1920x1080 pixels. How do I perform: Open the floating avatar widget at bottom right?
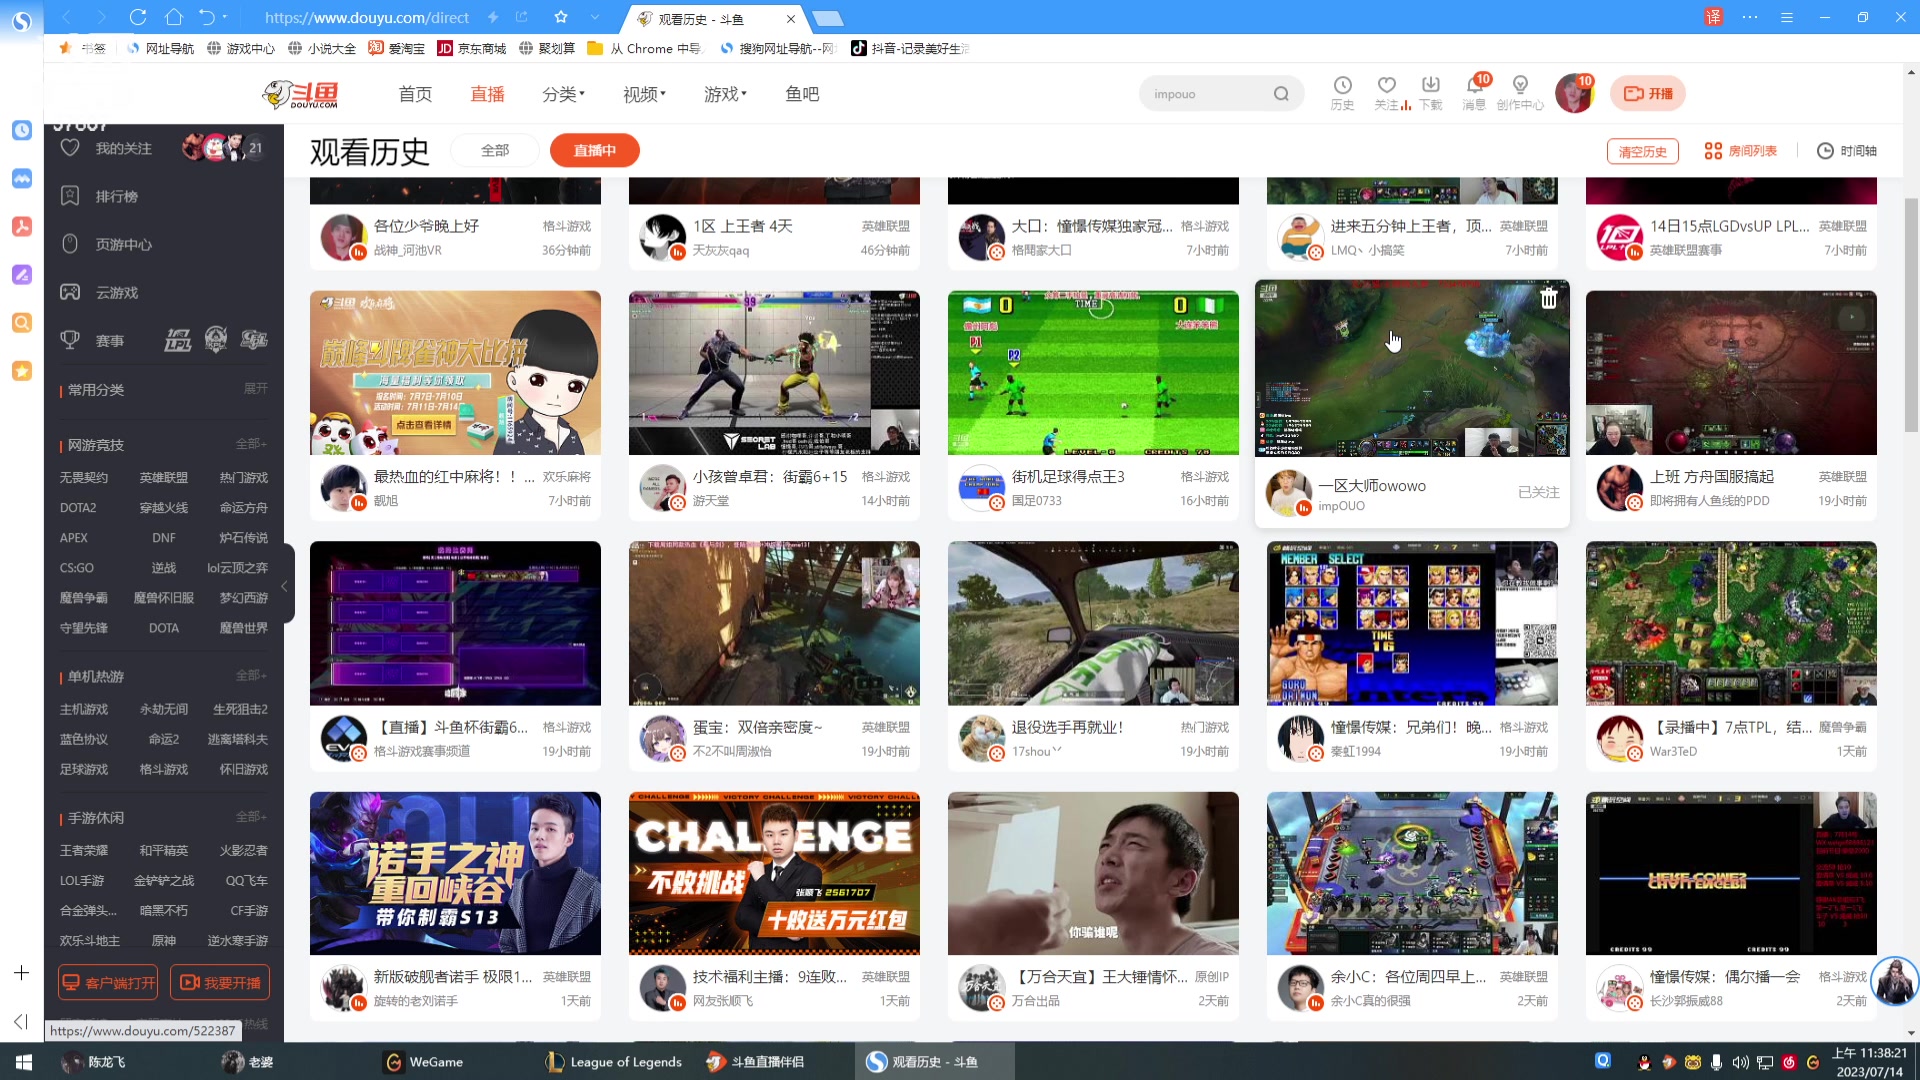1894,981
